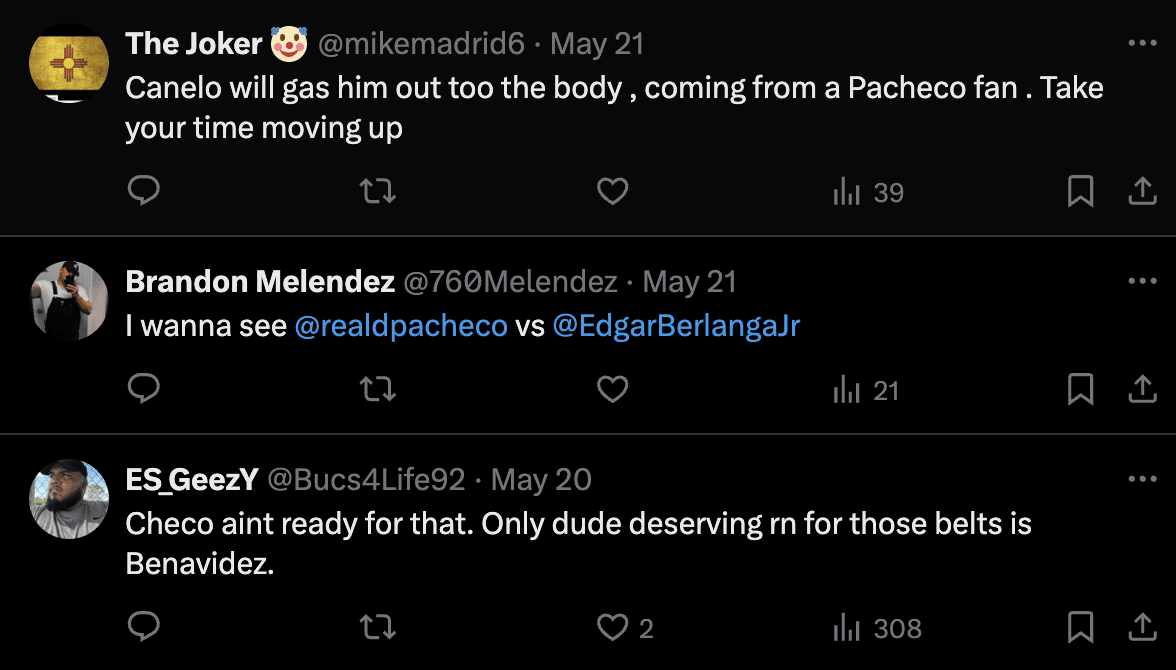View analytics for Brandon Melendez's tweet
Image resolution: width=1176 pixels, height=670 pixels.
[866, 390]
